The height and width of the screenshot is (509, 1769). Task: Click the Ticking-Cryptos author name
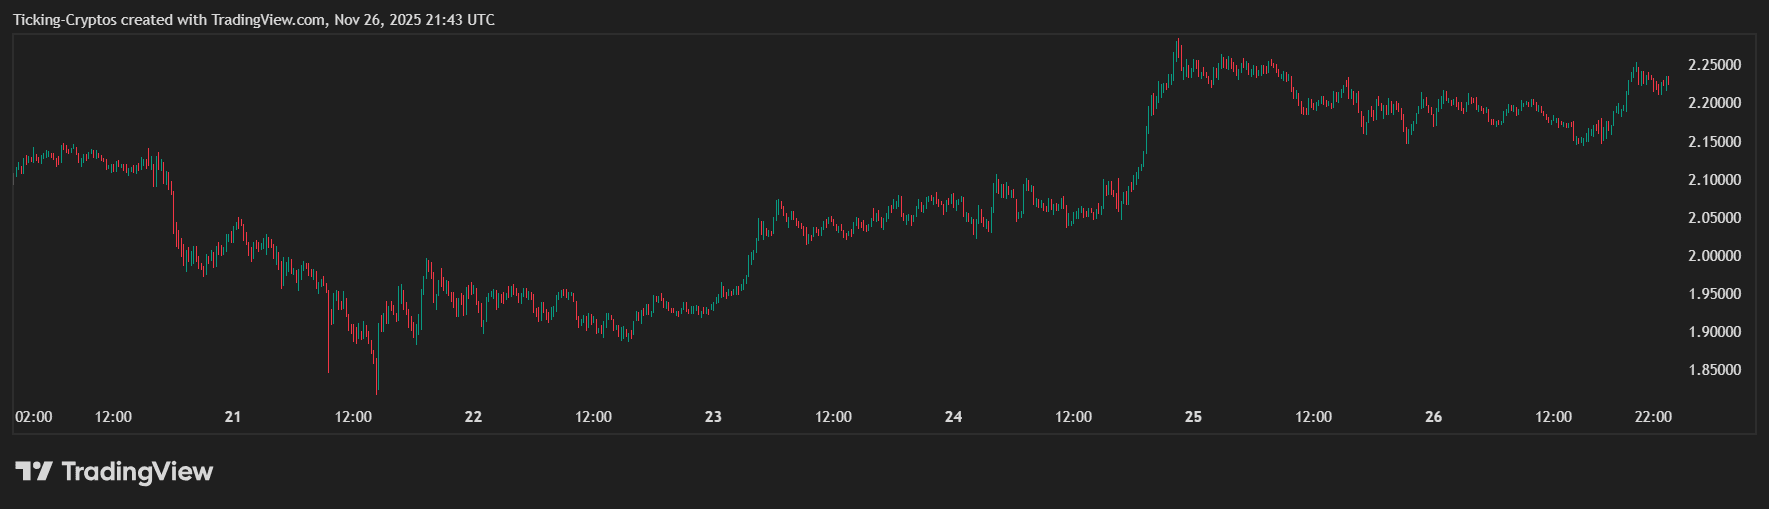click(x=64, y=20)
